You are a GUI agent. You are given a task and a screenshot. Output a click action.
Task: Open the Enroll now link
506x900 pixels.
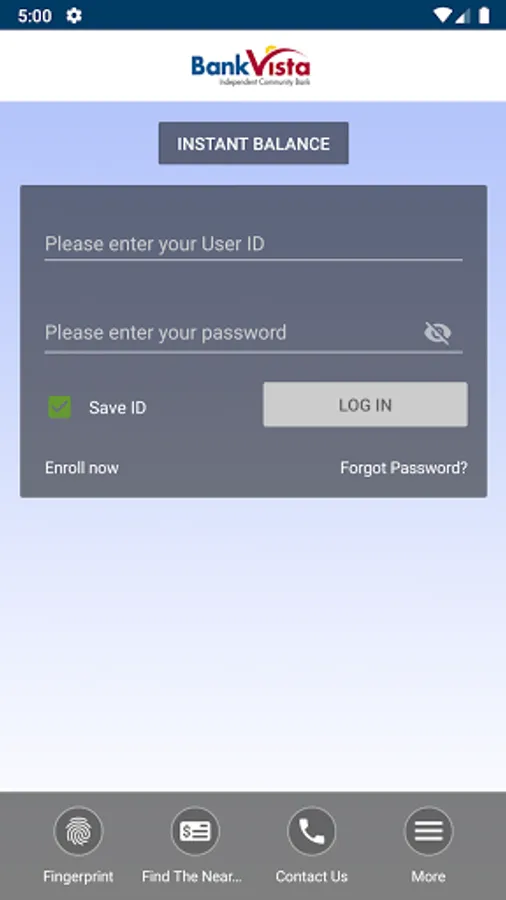pyautogui.click(x=82, y=468)
